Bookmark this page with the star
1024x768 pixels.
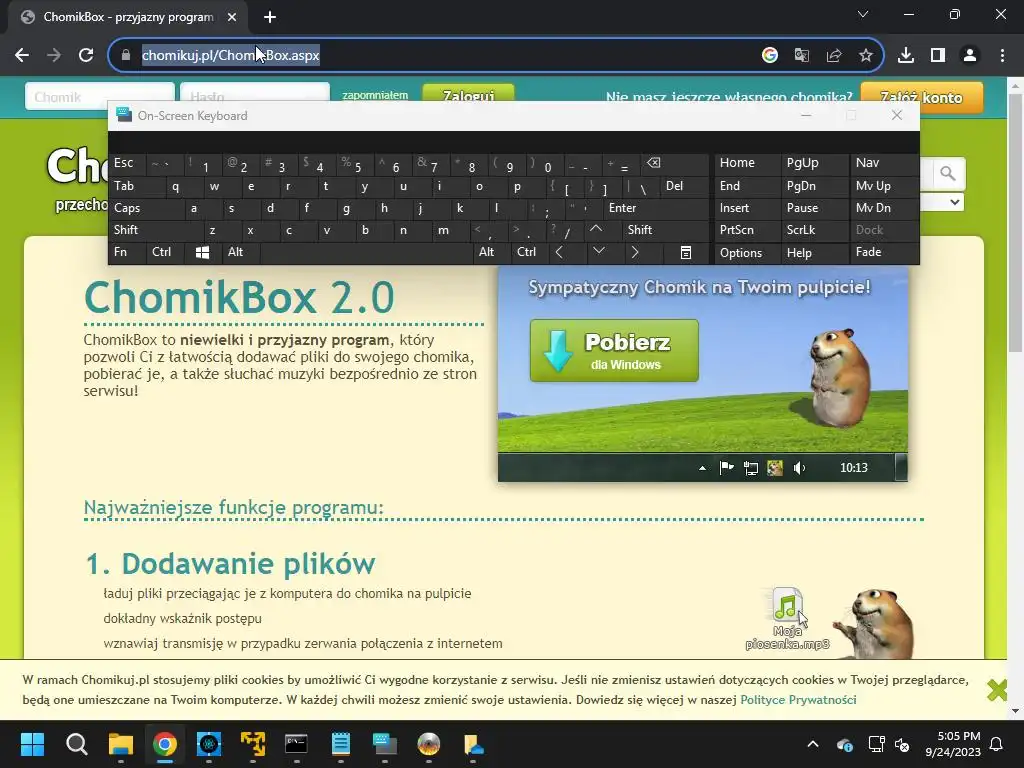[x=865, y=56]
